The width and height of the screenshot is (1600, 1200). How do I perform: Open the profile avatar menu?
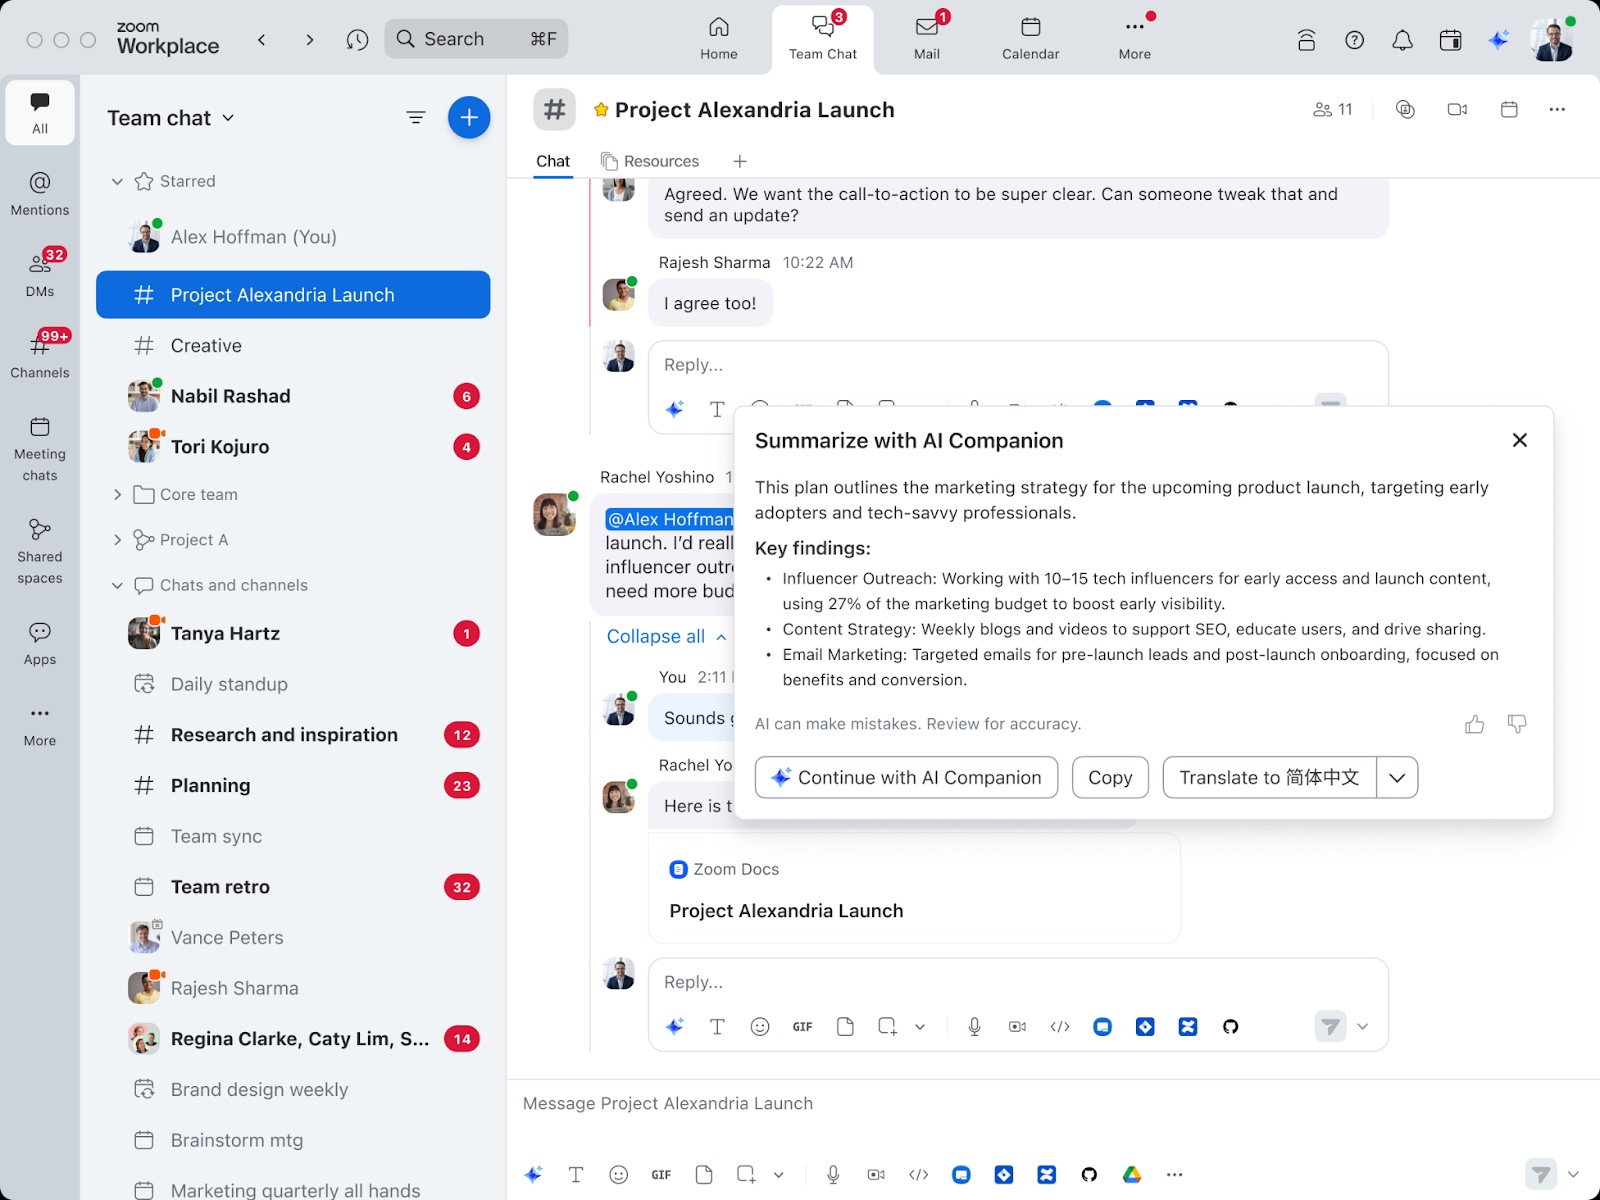[x=1551, y=40]
